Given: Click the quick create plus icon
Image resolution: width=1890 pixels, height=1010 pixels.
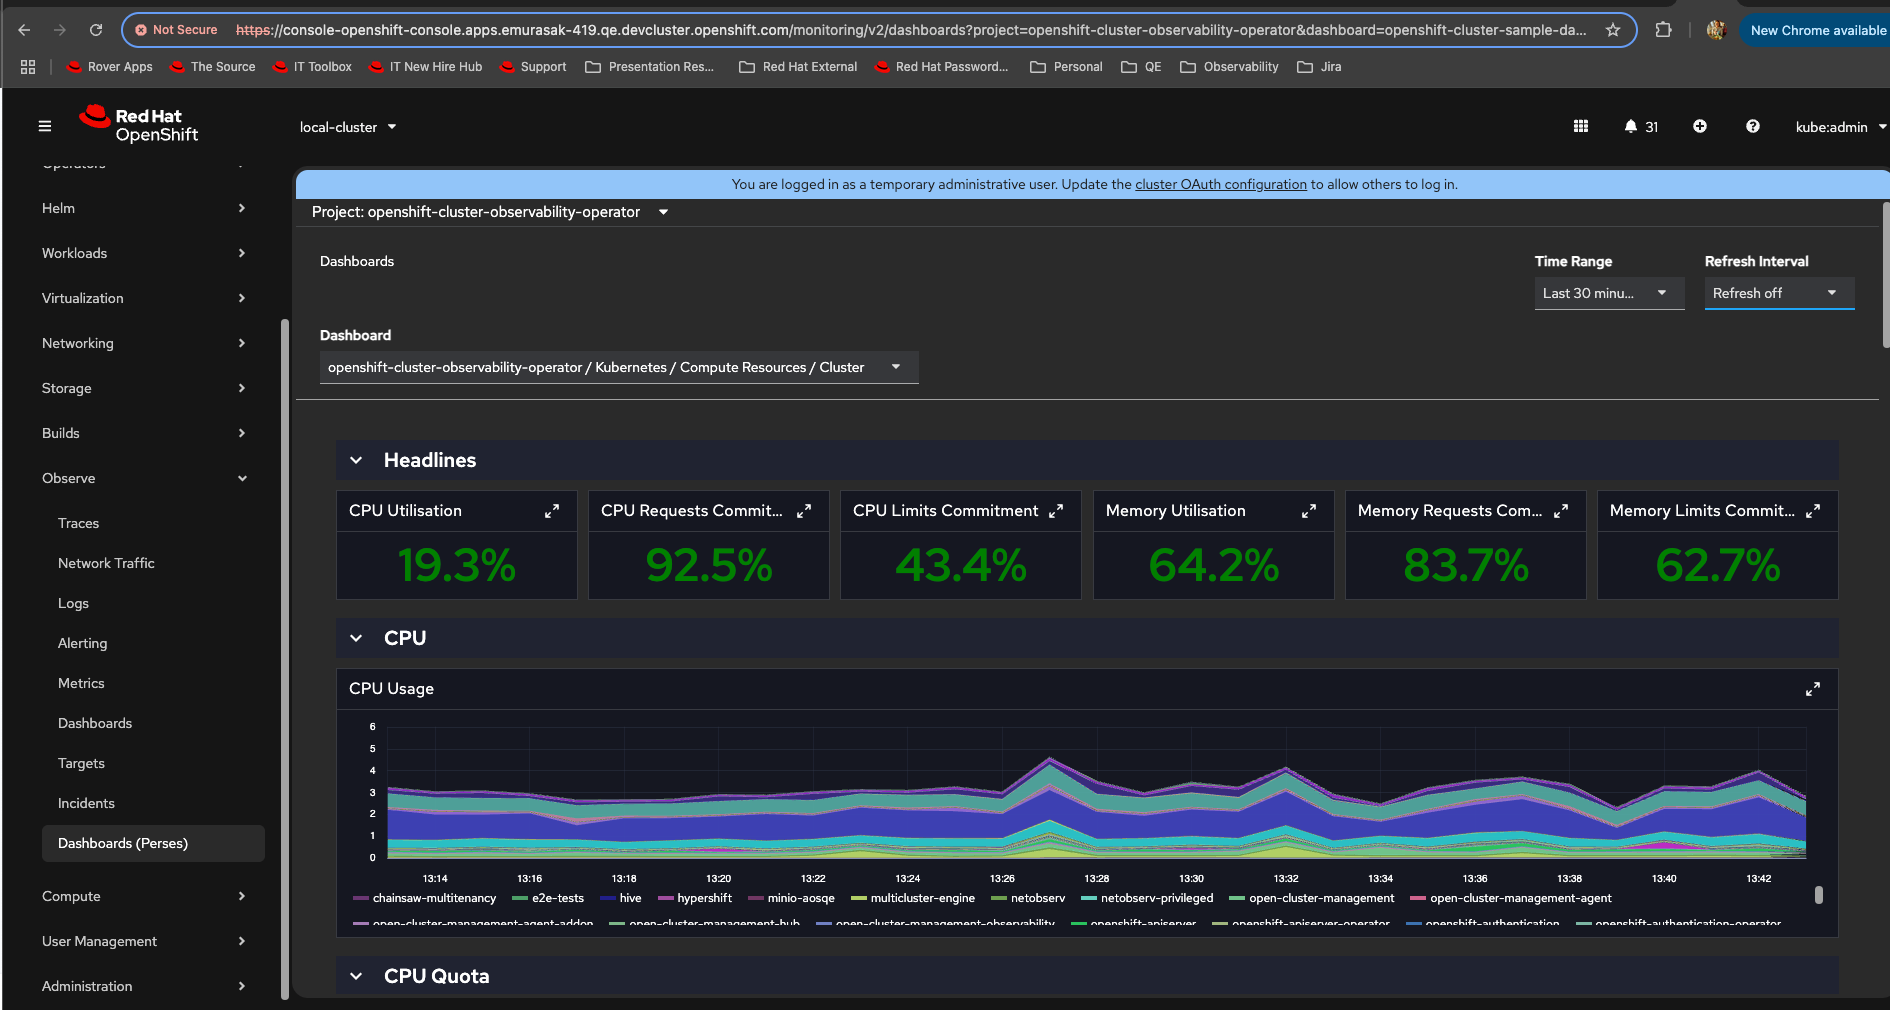Looking at the screenshot, I should pyautogui.click(x=1700, y=127).
